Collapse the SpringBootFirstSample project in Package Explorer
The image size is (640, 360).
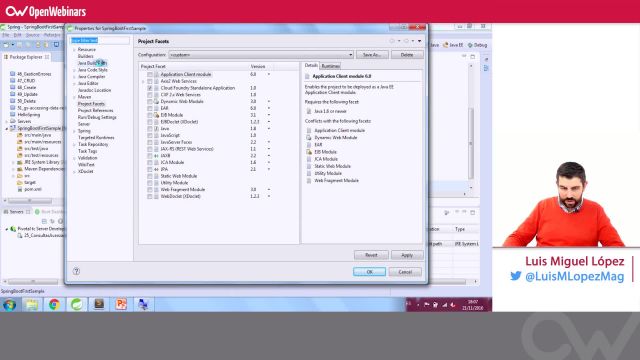coord(7,129)
